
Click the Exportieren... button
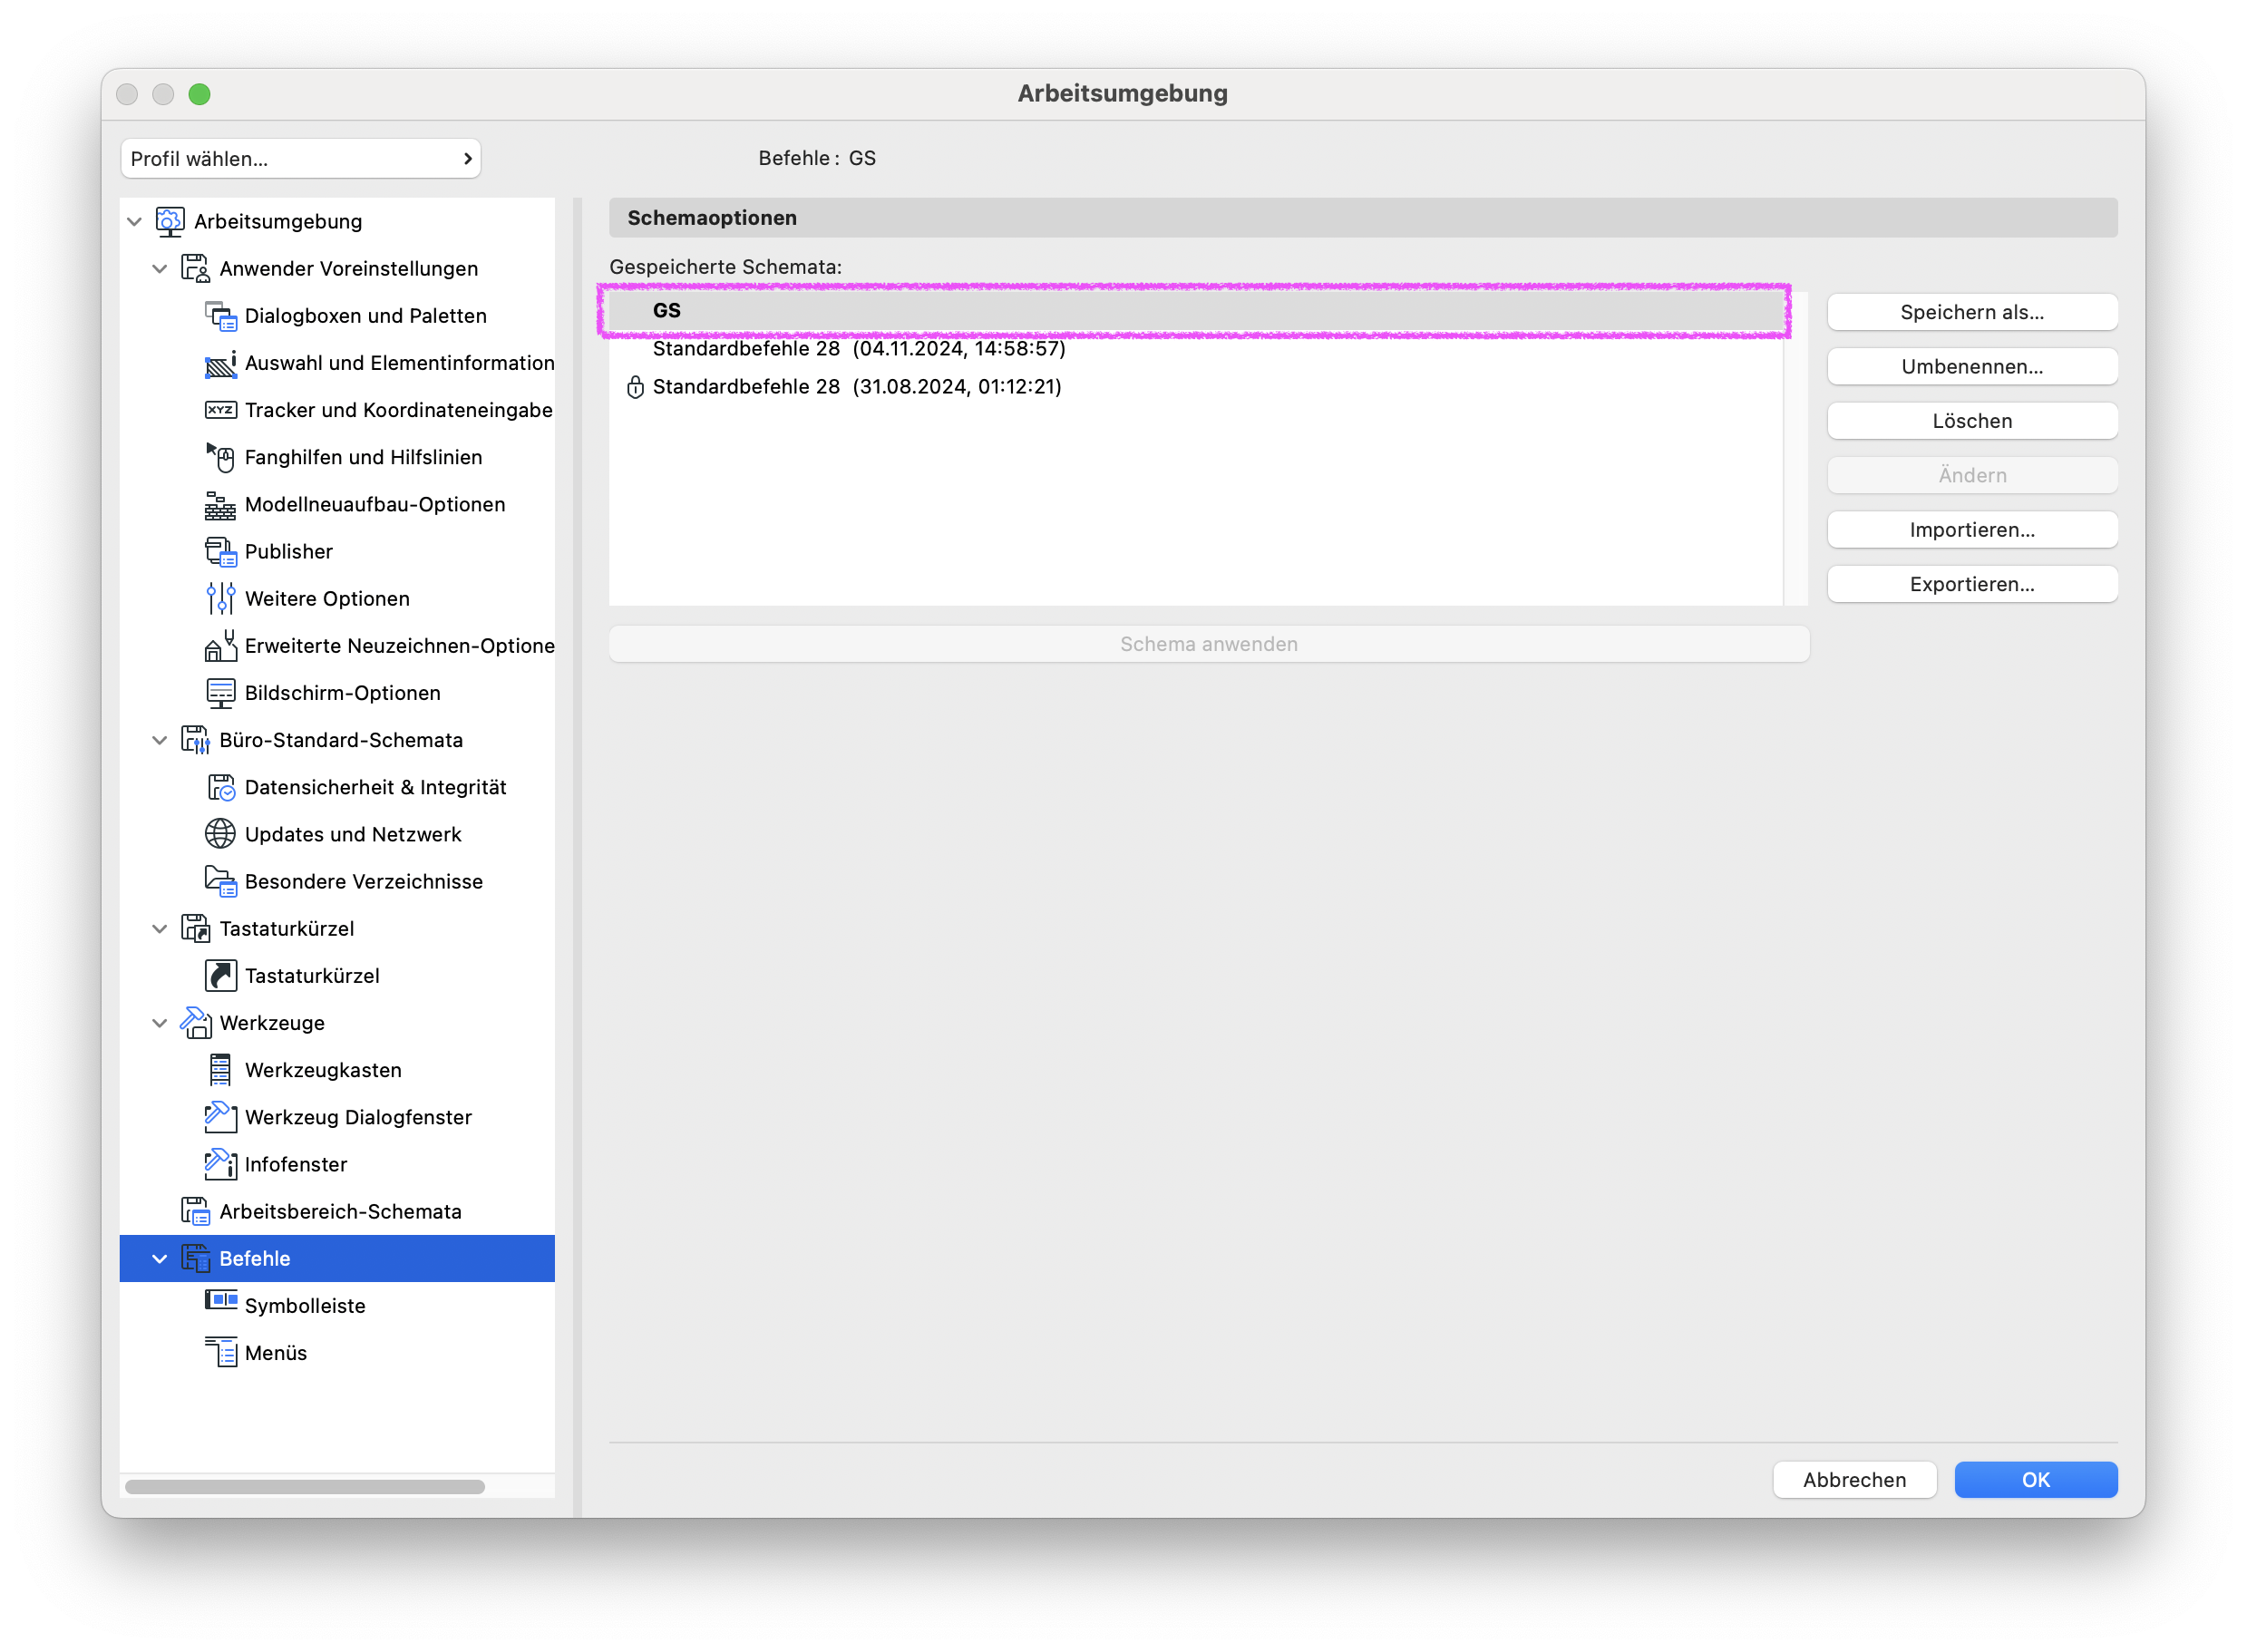(x=1972, y=584)
